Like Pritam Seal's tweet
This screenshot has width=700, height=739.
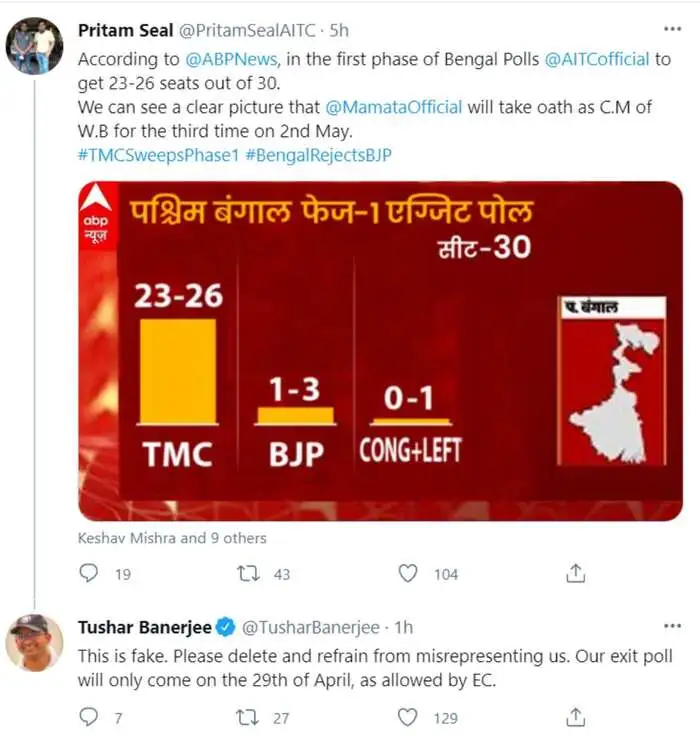pyautogui.click(x=408, y=573)
